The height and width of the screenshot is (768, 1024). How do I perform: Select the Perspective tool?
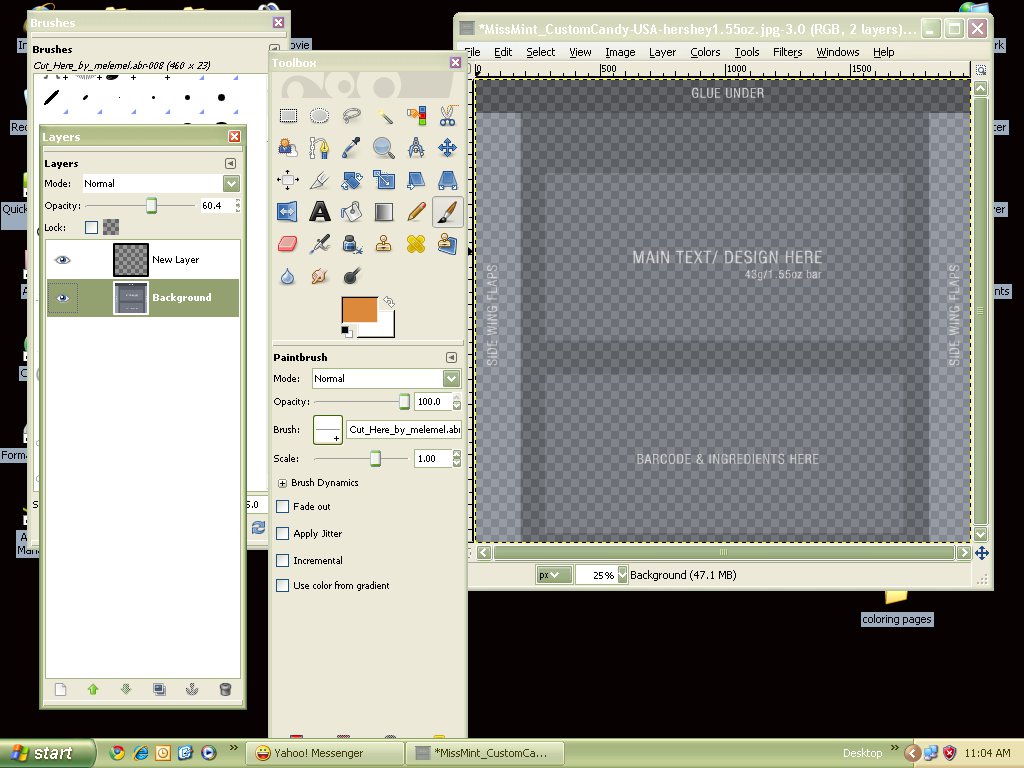pyautogui.click(x=447, y=180)
